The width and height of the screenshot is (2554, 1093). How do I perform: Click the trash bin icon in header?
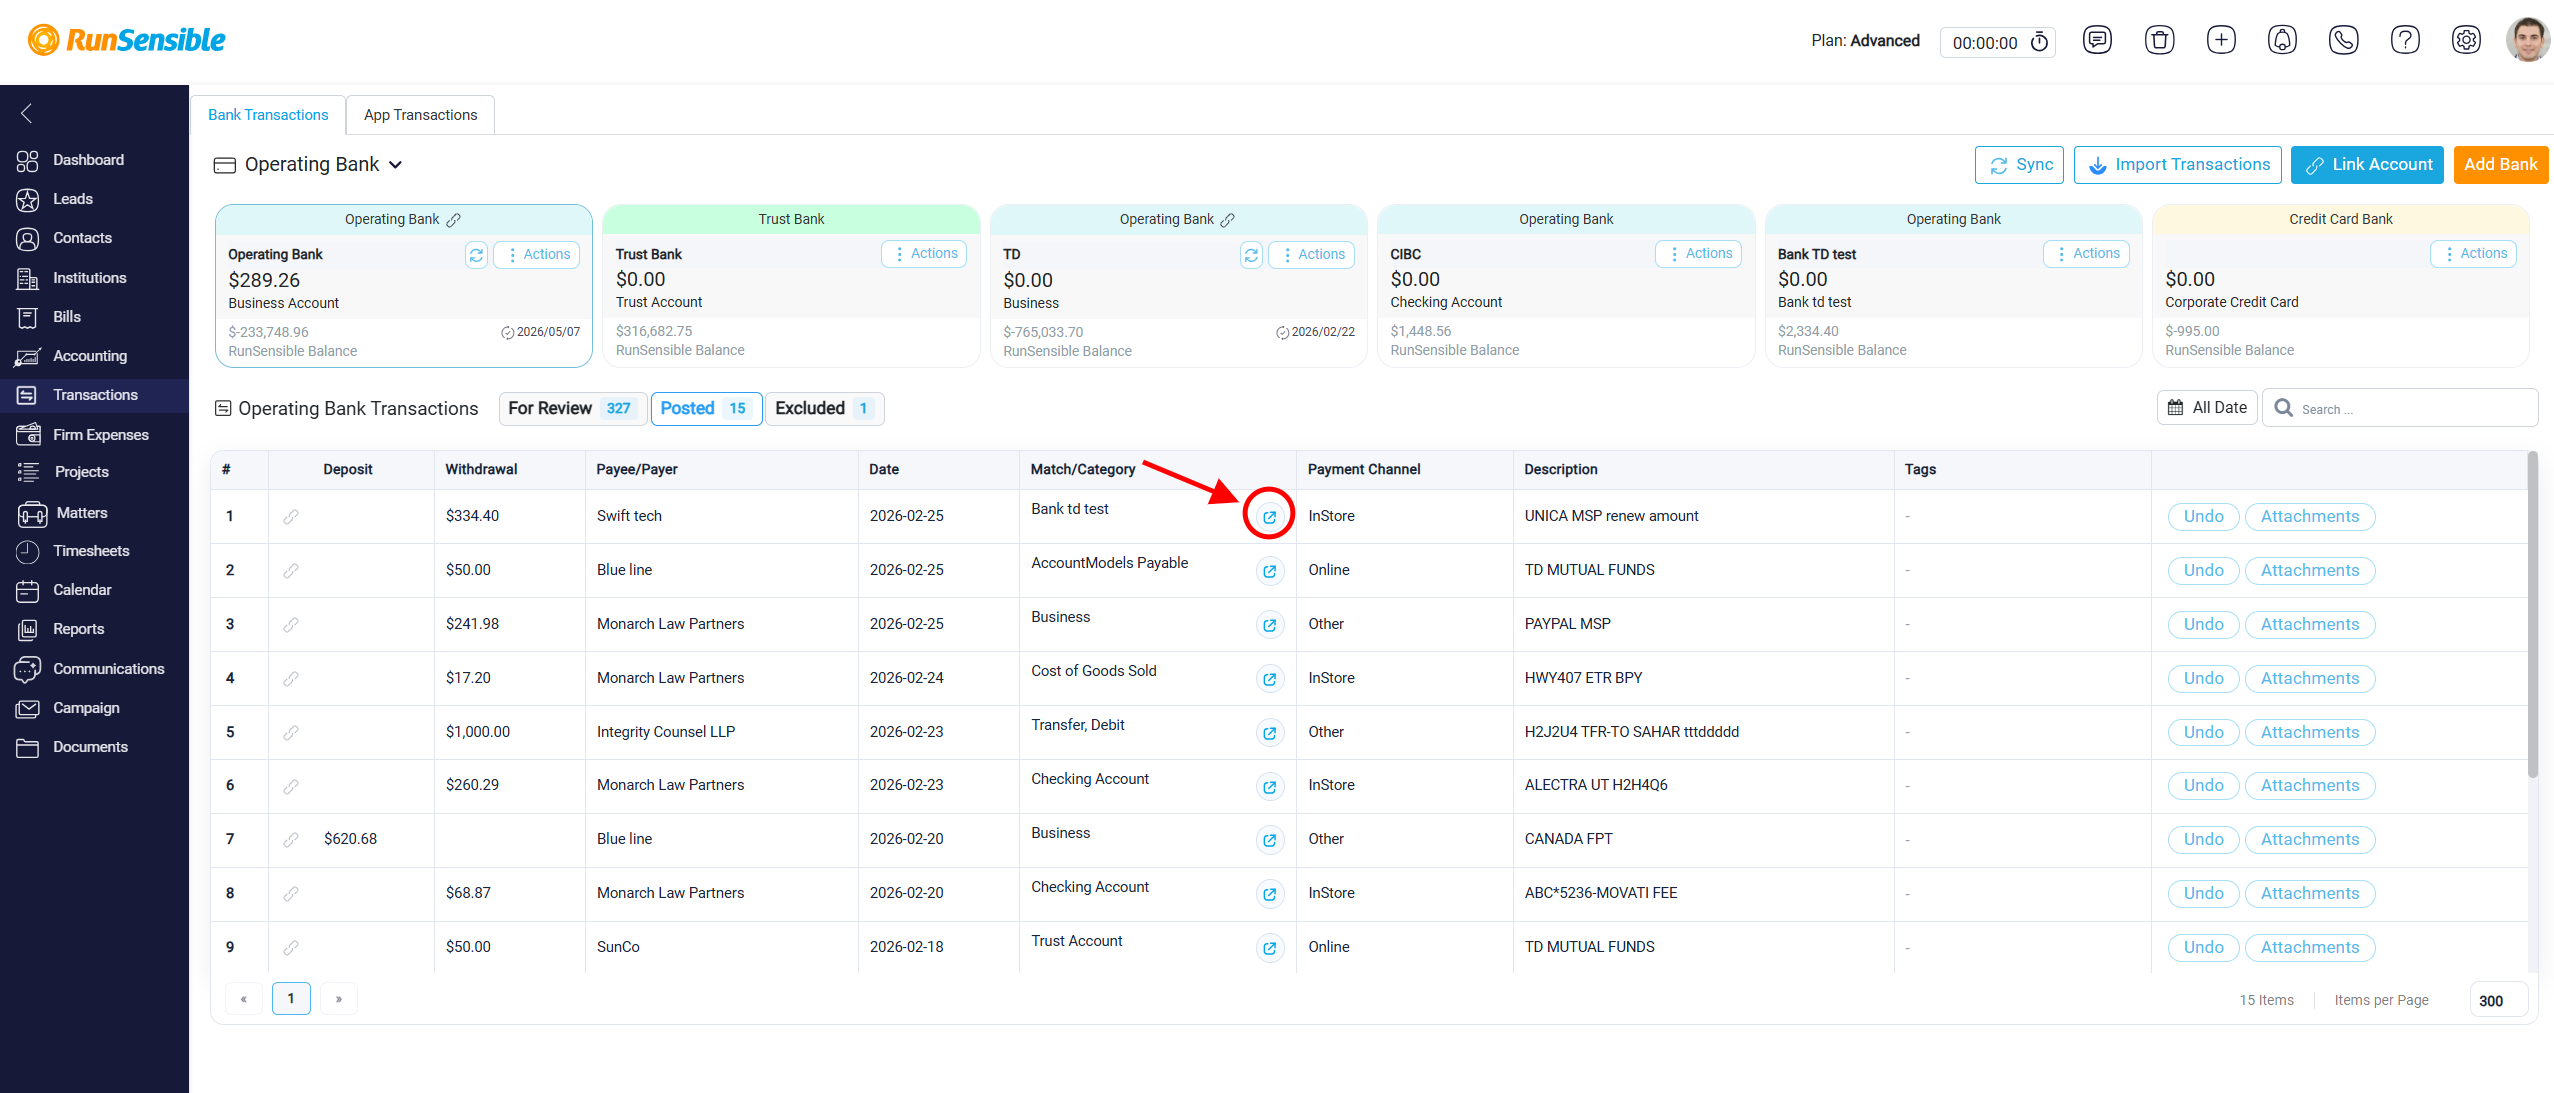point(2159,40)
